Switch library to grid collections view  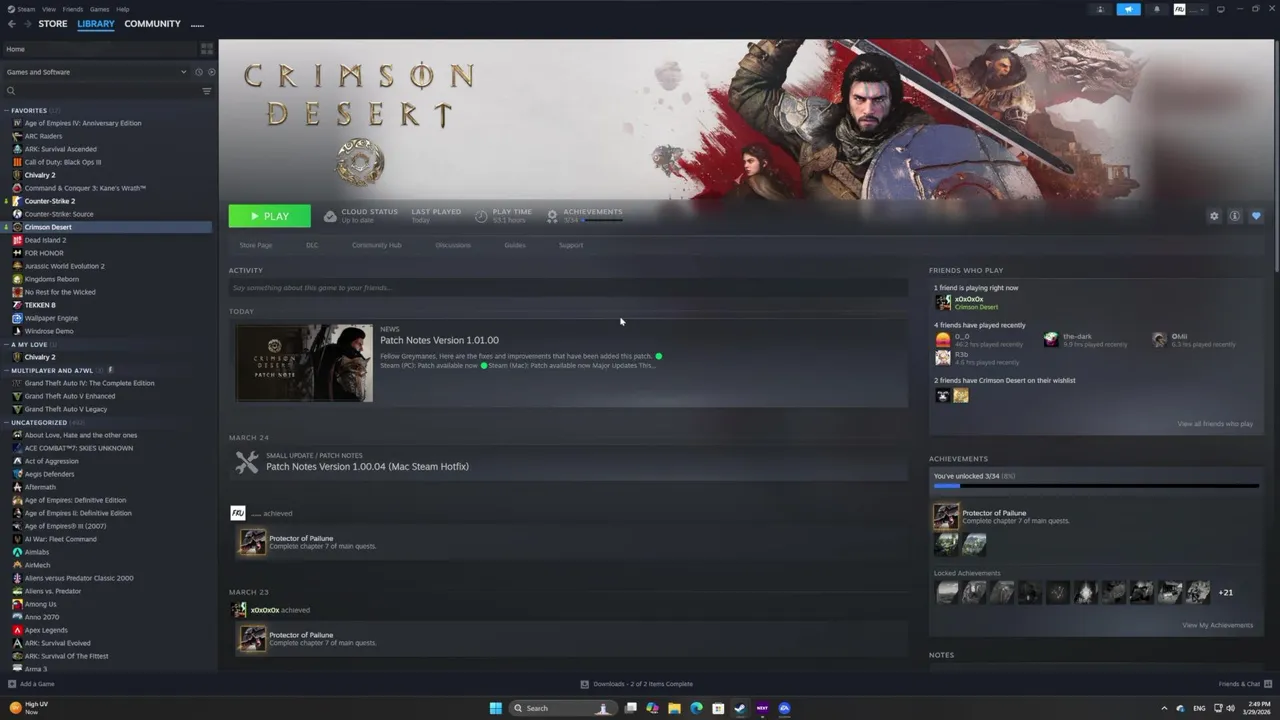click(x=207, y=49)
